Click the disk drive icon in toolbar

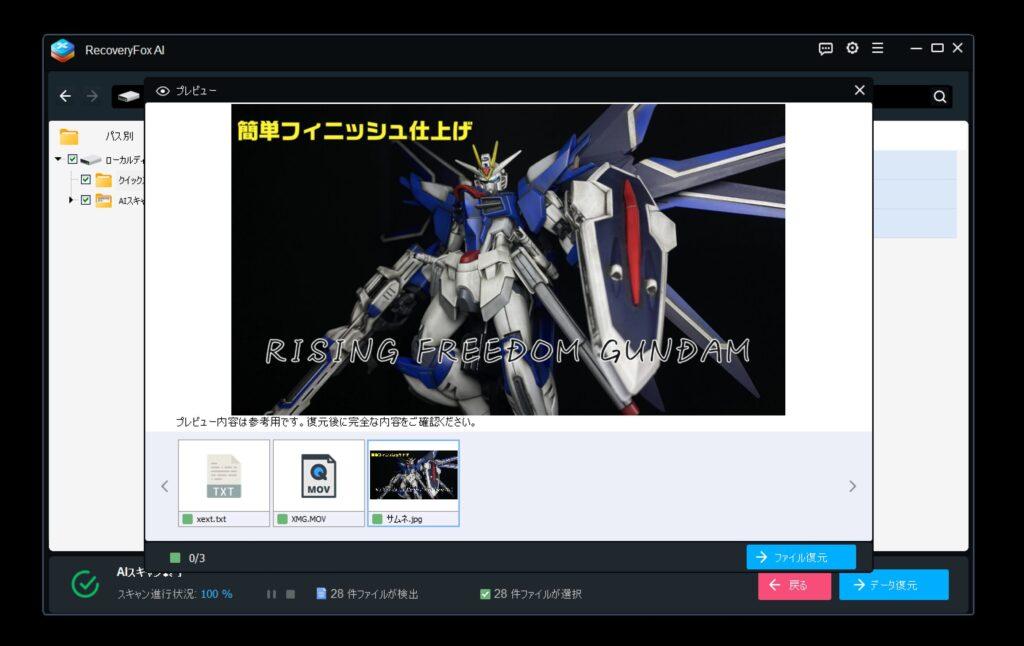tap(129, 96)
